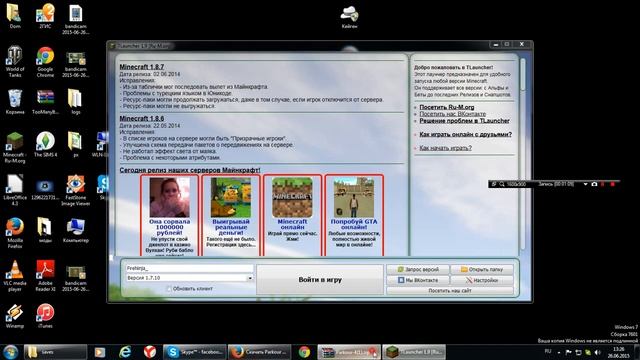Open Chrome icon in the taskbar

(304, 352)
